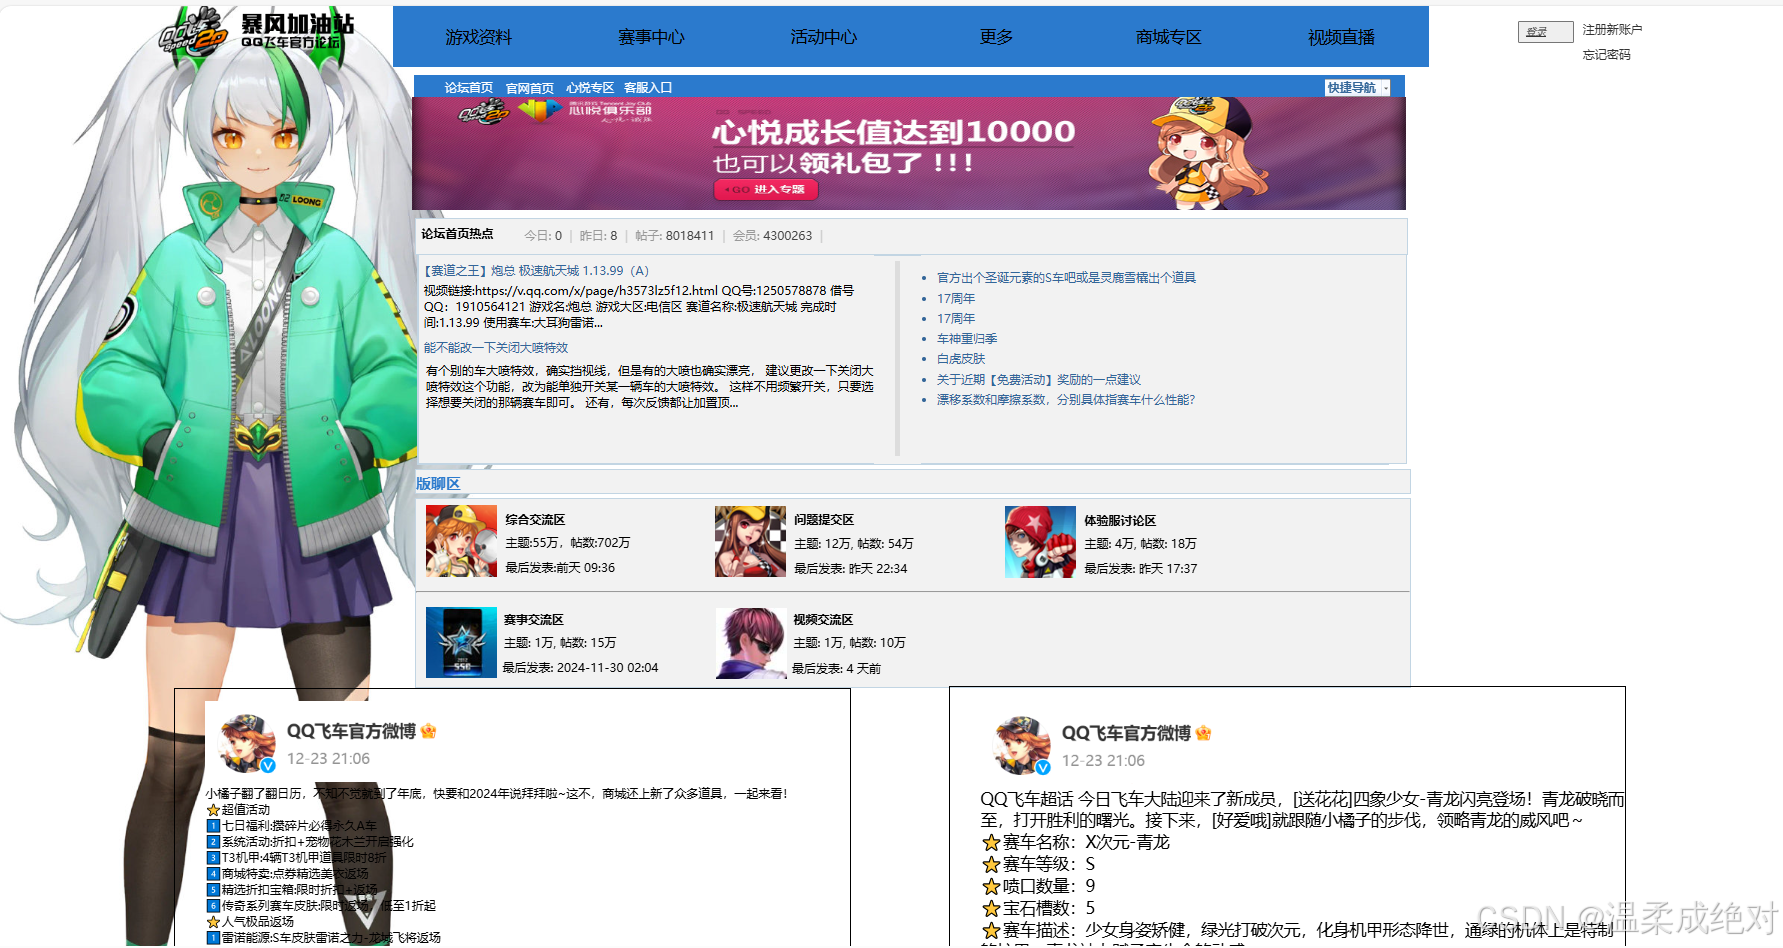Click the left QQ飞车官方微博 avatar
1783x948 pixels.
[246, 743]
